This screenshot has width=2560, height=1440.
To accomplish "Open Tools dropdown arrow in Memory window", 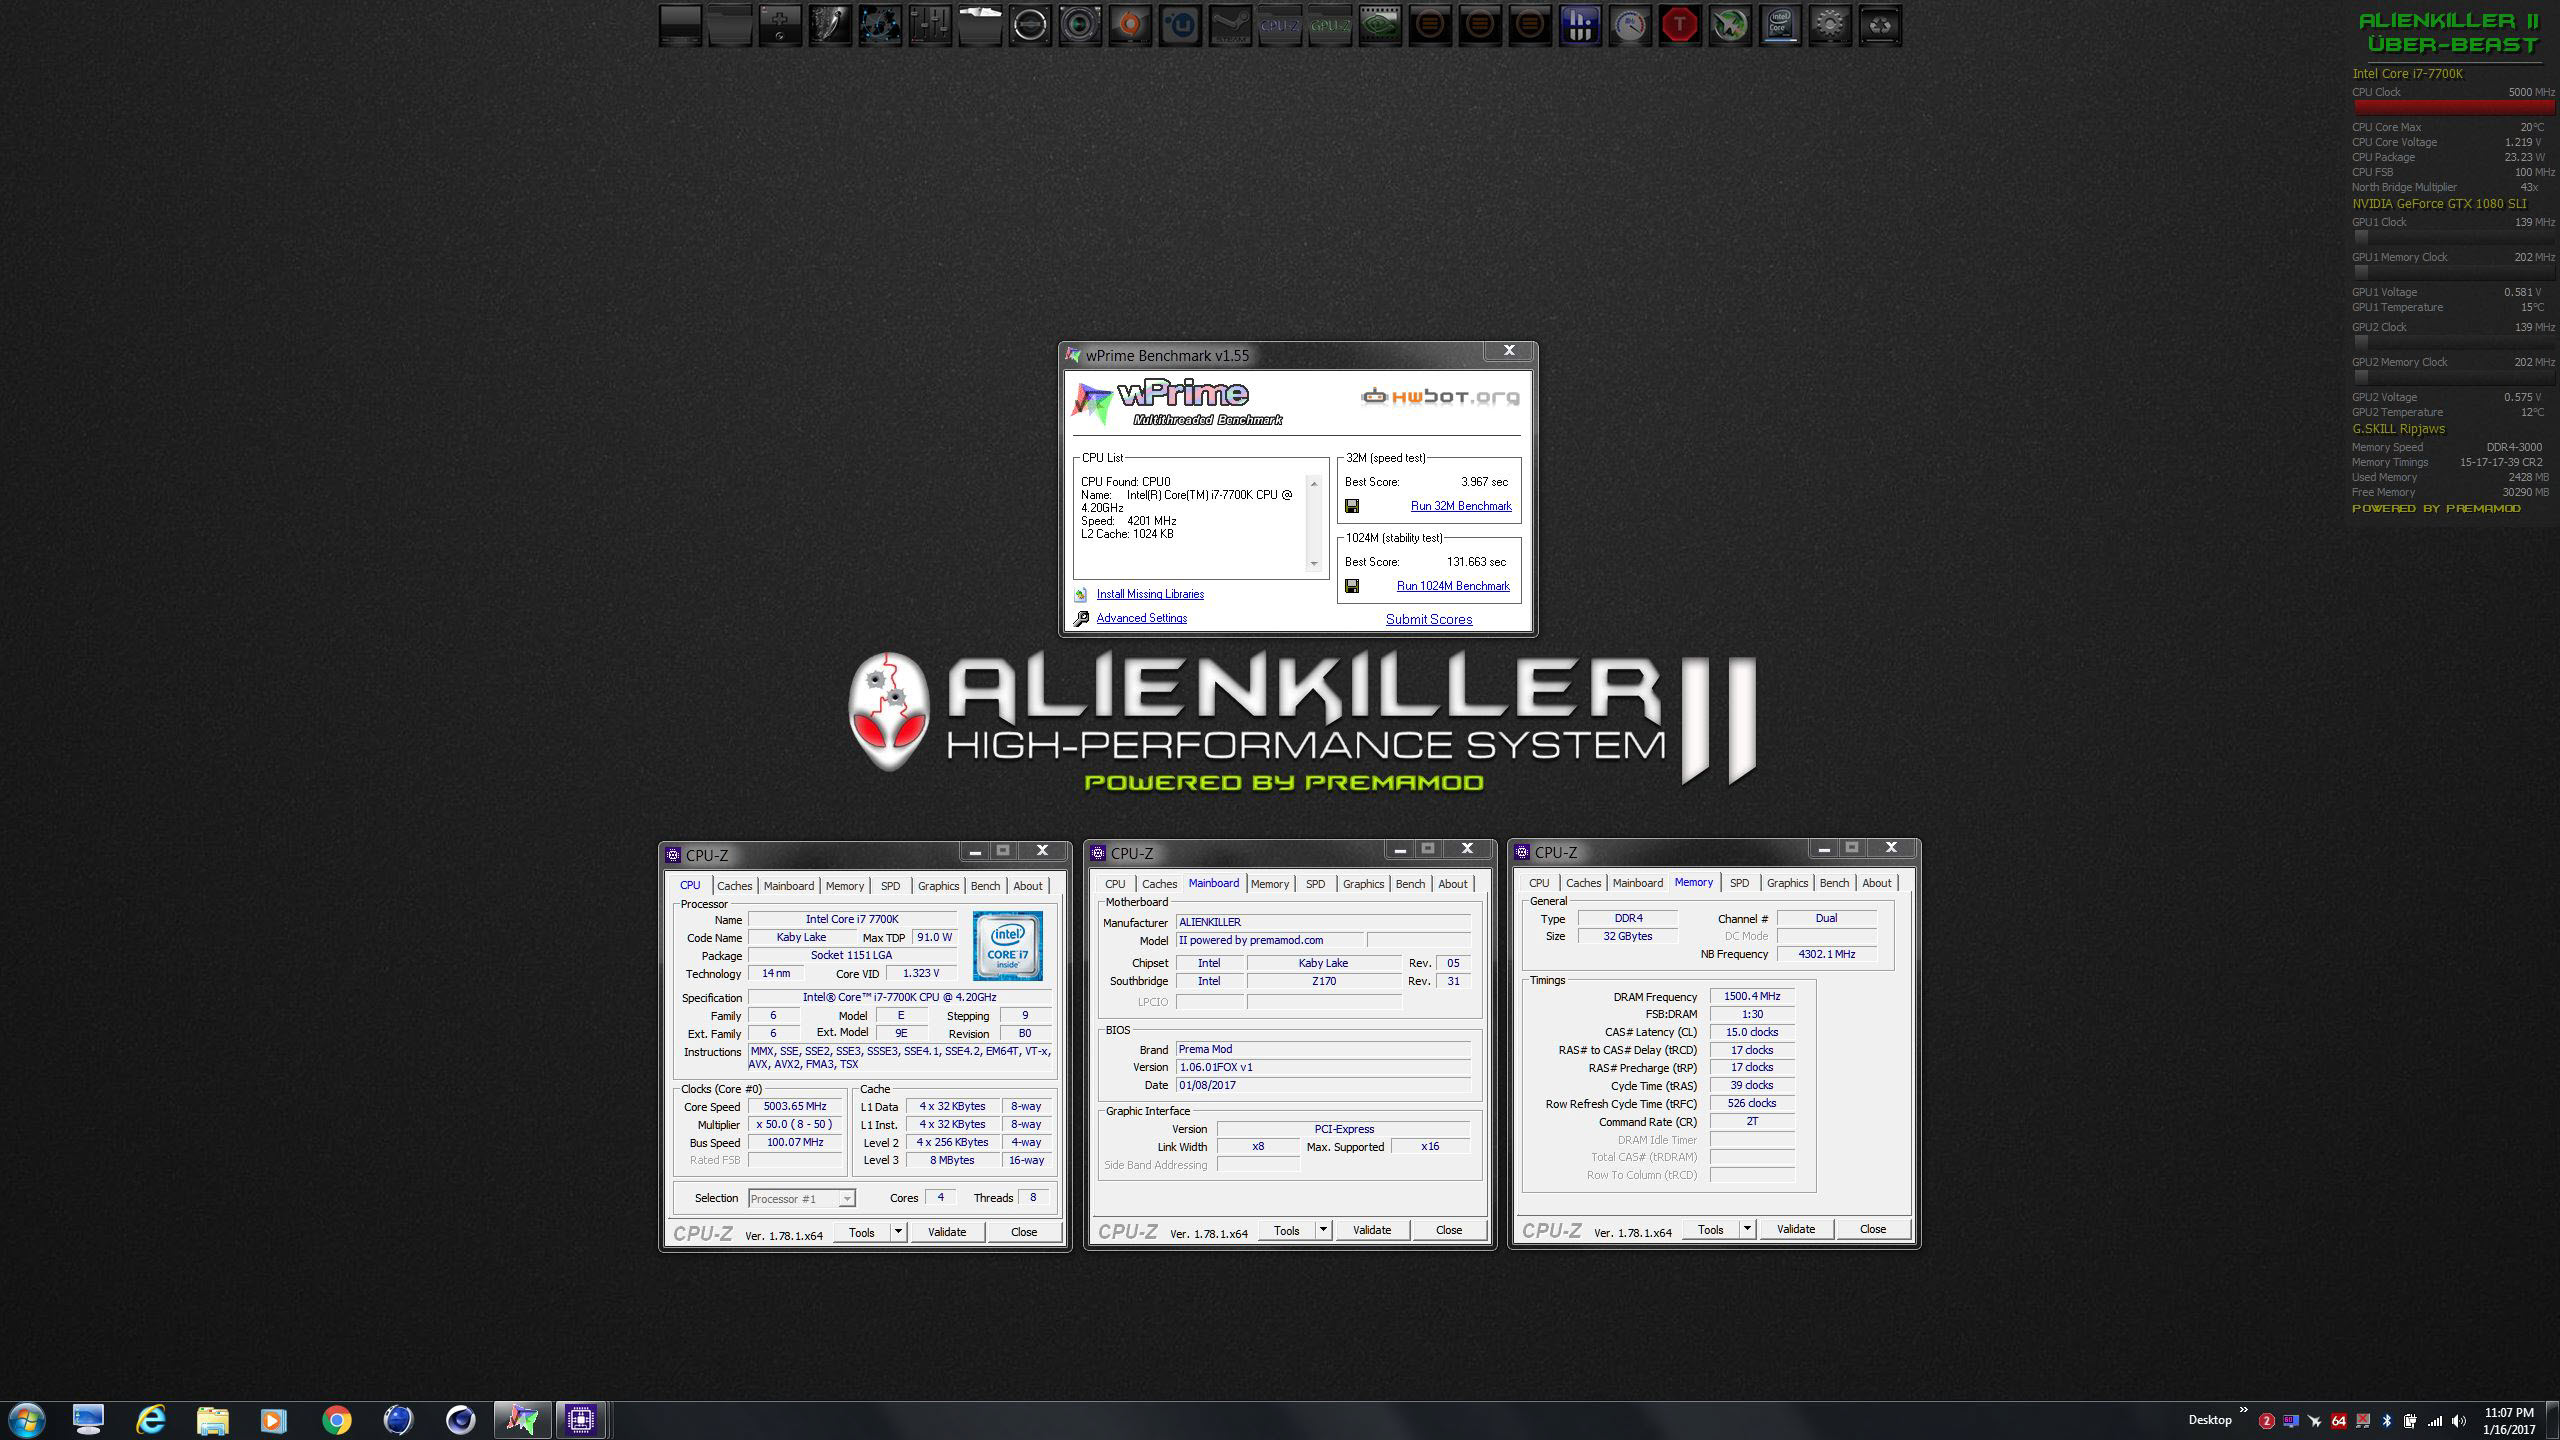I will click(x=1747, y=1229).
